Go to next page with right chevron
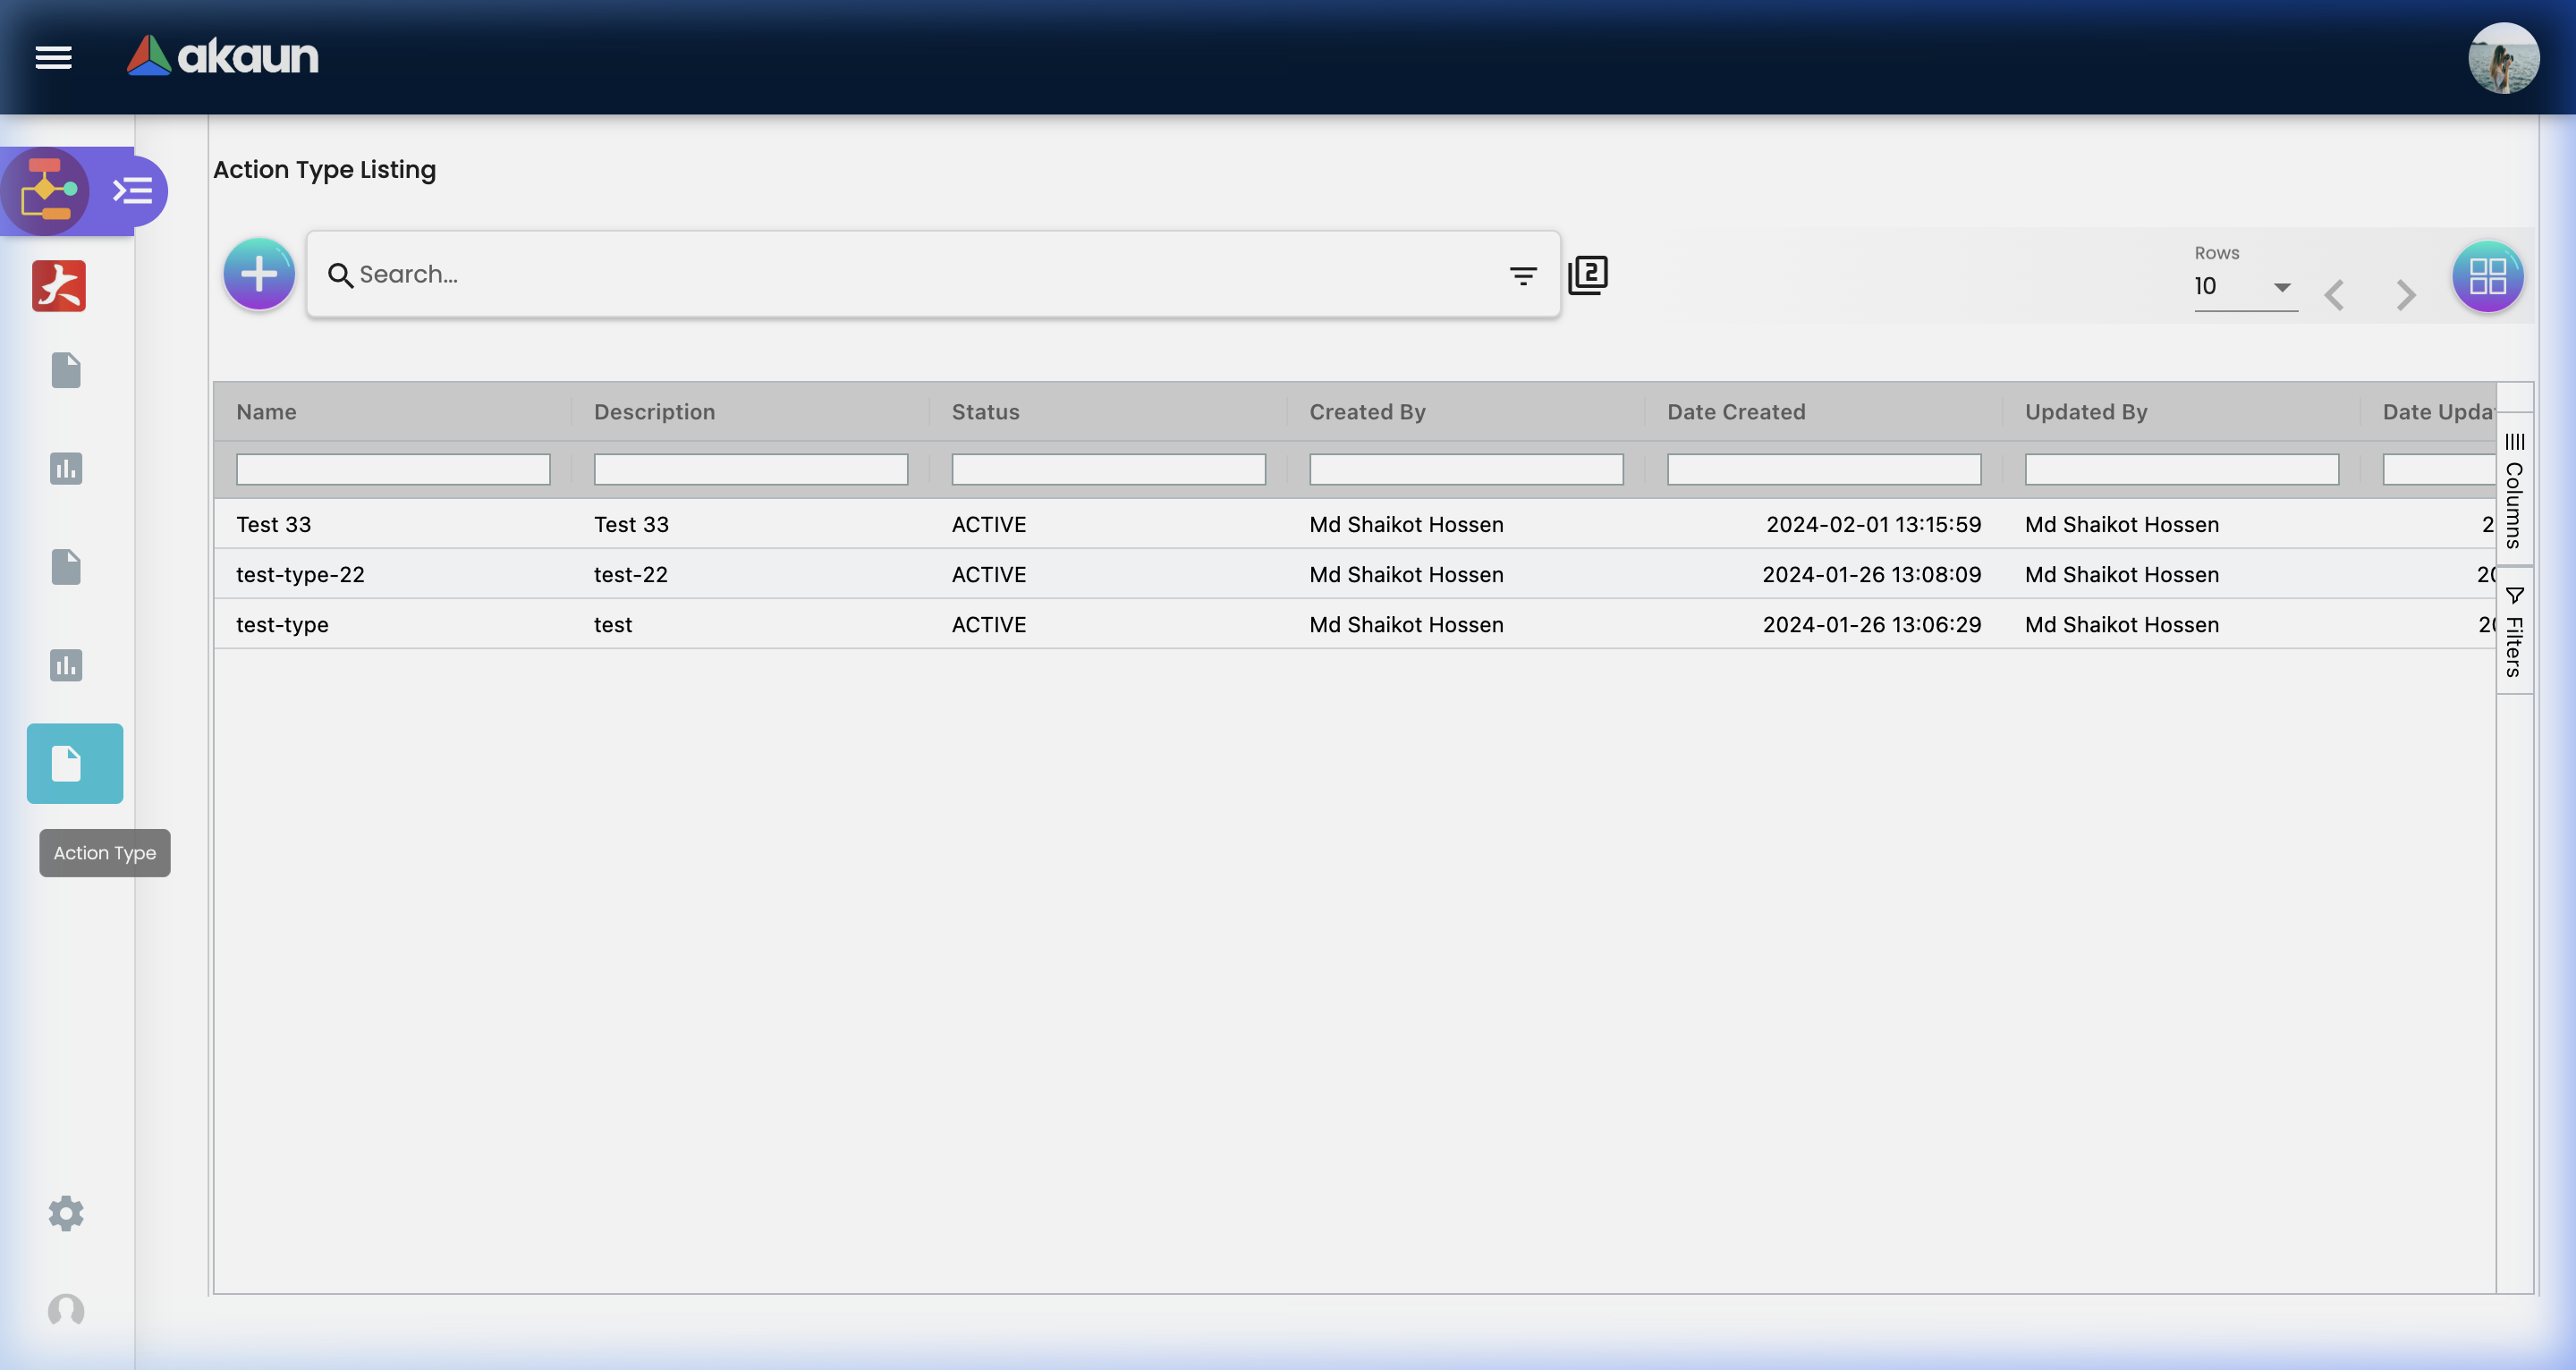The image size is (2576, 1370). coord(2405,295)
